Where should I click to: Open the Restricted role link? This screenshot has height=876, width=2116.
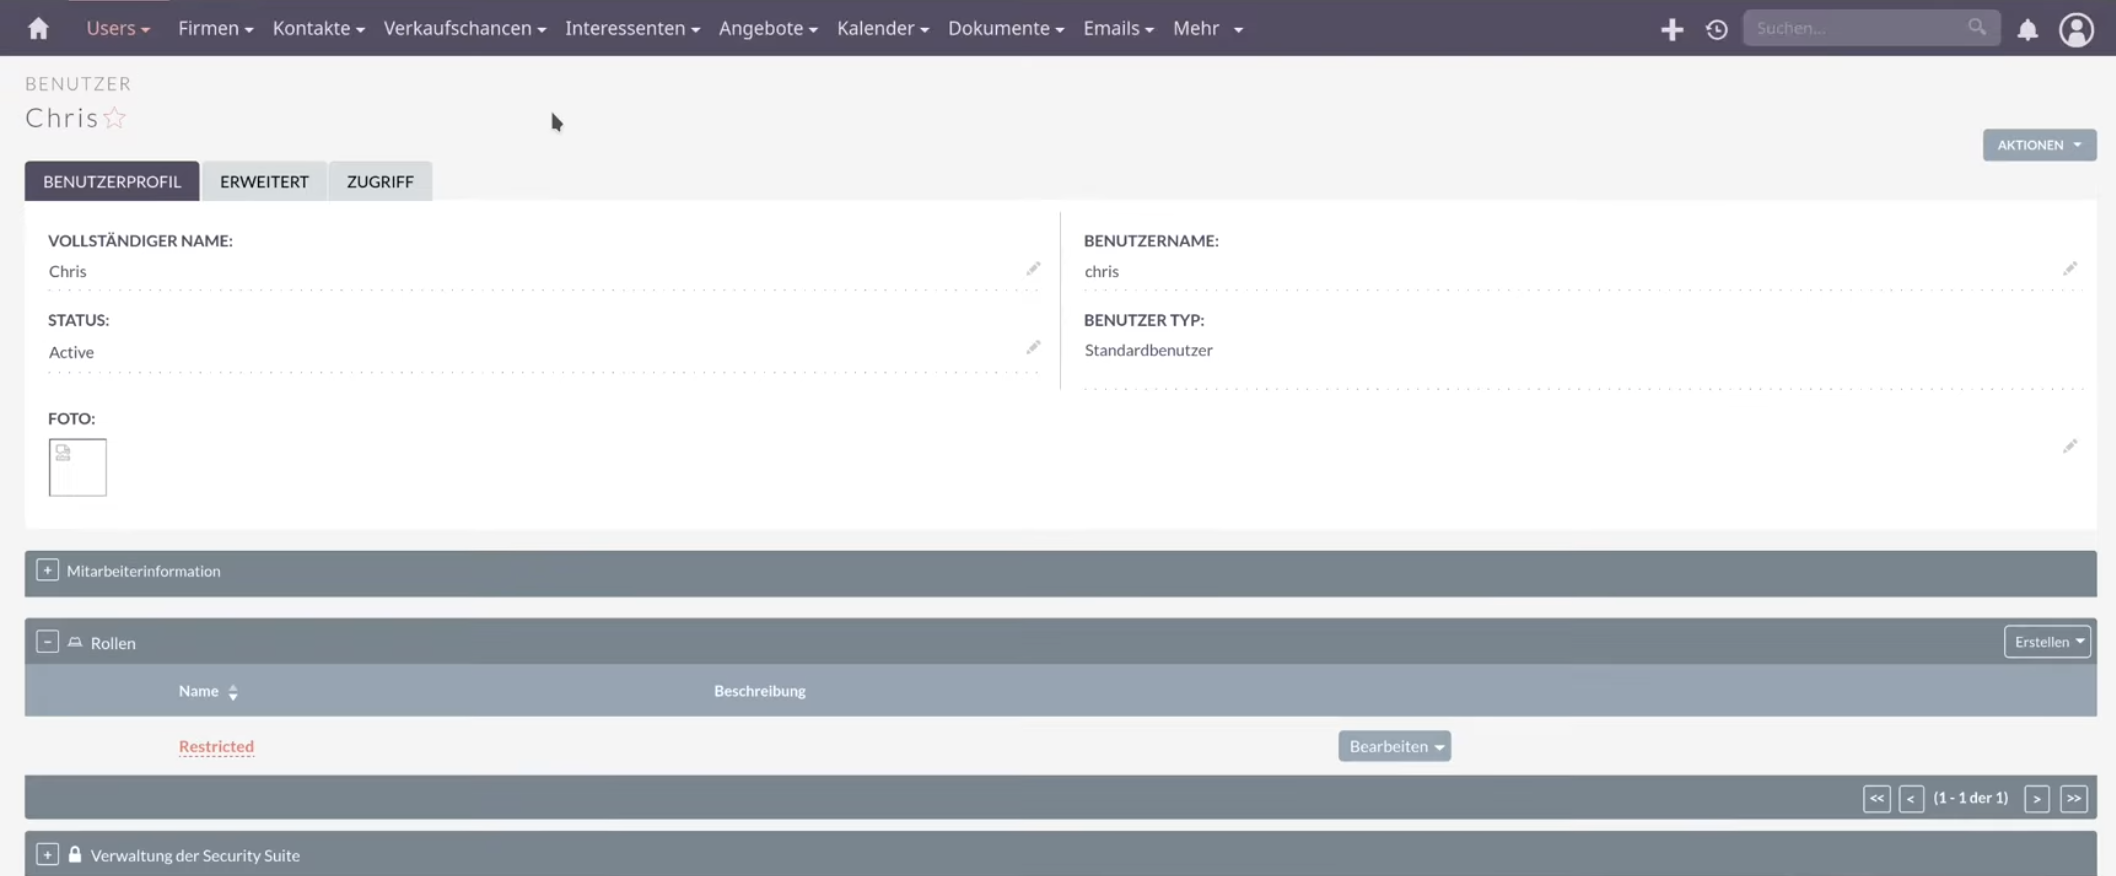216,746
